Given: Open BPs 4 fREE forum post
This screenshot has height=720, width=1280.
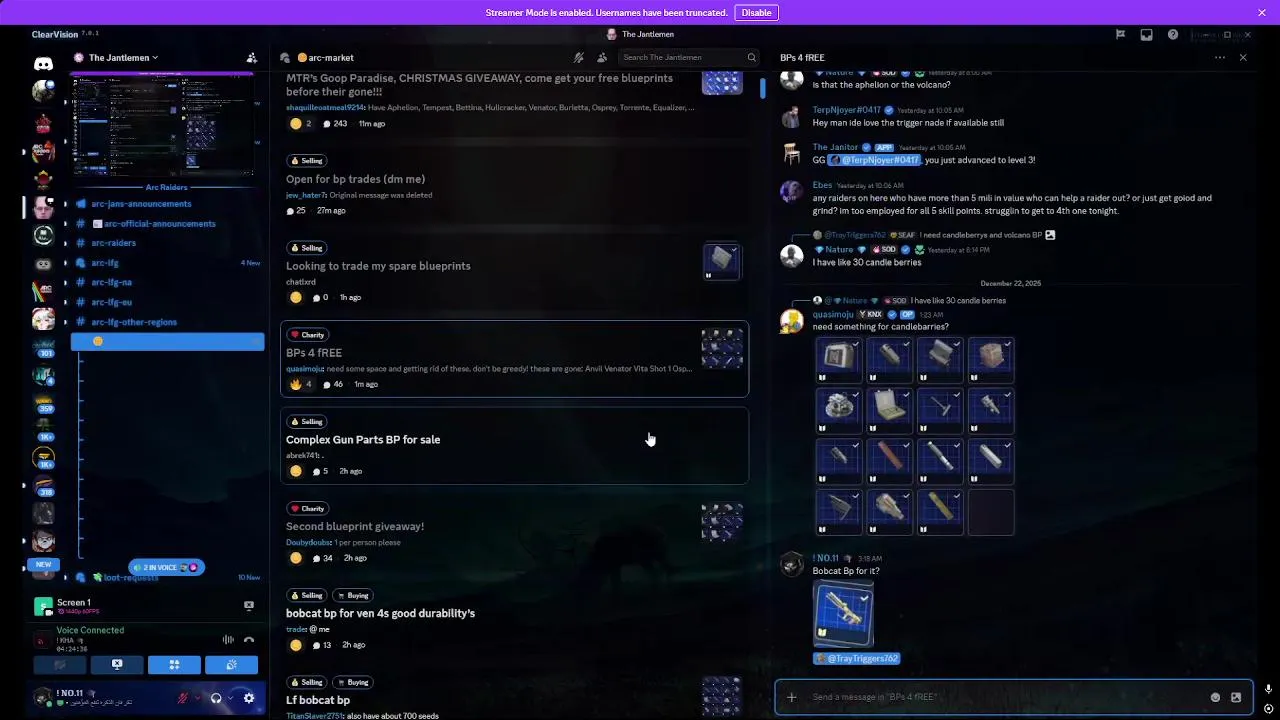Looking at the screenshot, I should 514,359.
